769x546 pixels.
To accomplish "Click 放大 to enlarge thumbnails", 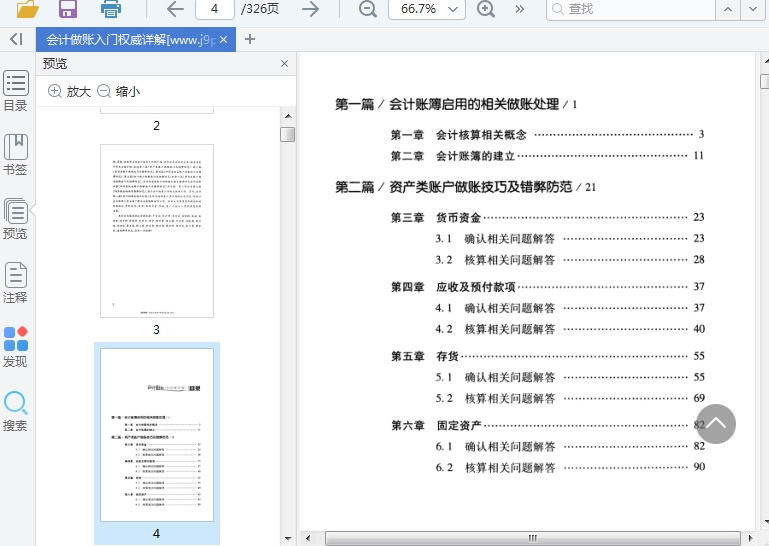I will (69, 91).
